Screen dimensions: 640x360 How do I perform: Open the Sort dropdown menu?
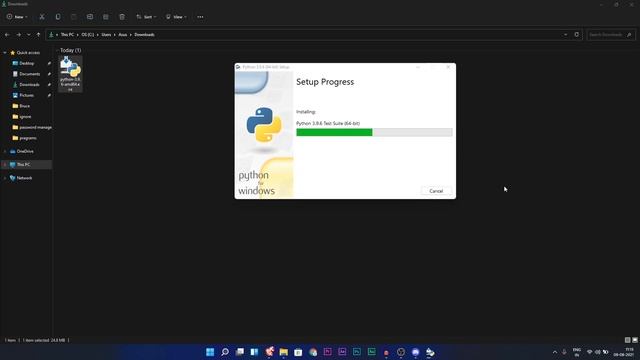146,17
